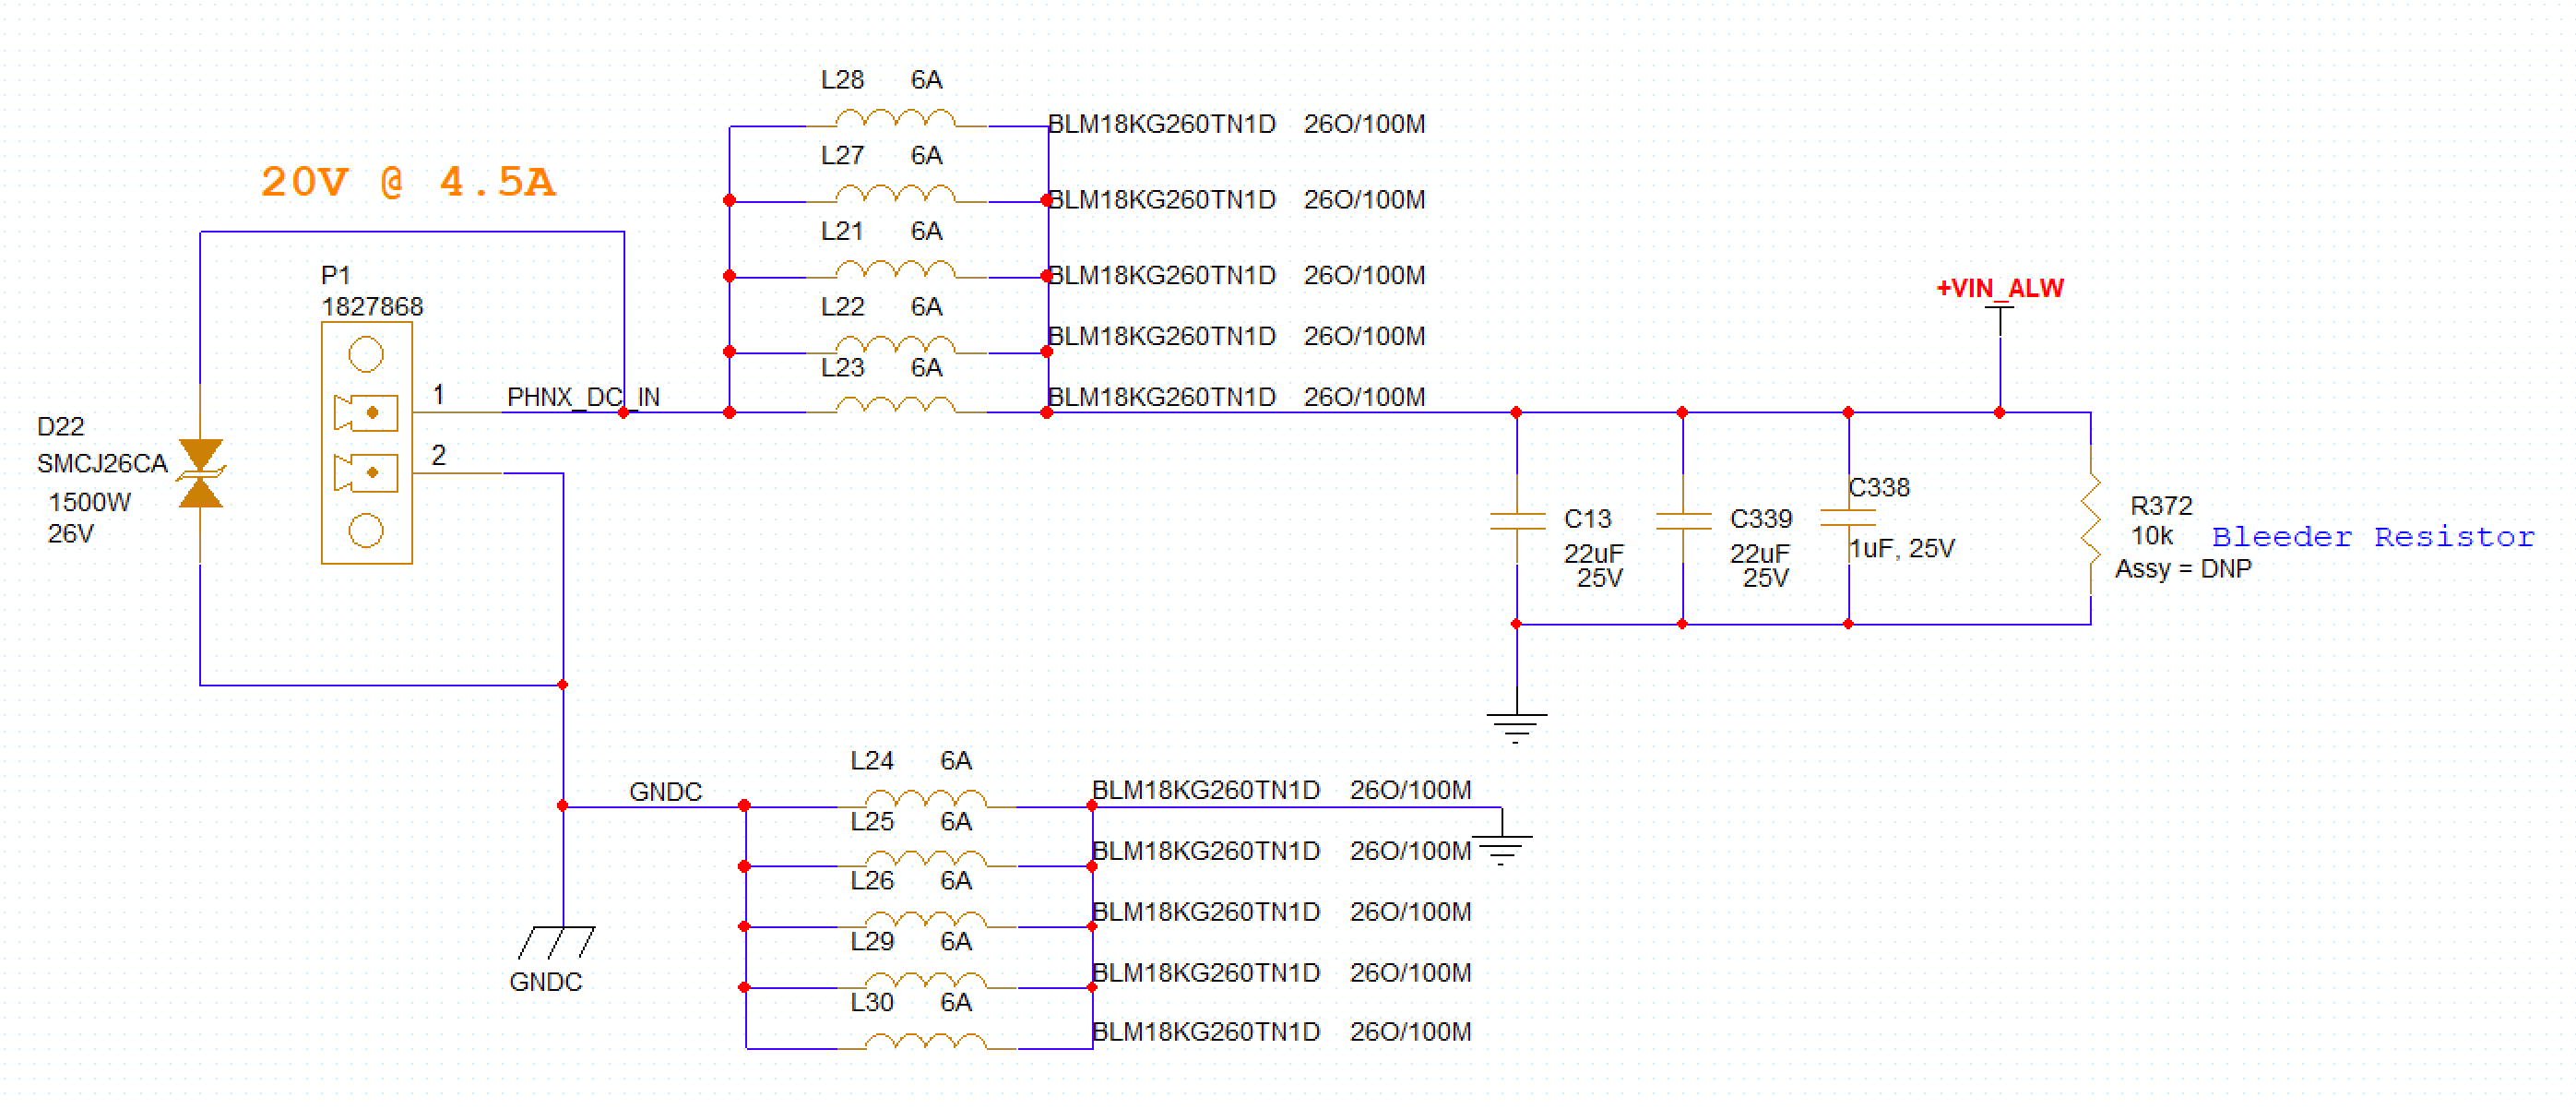Click the L29 inductor symbol
This screenshot has width=2576, height=1109.
[926, 981]
